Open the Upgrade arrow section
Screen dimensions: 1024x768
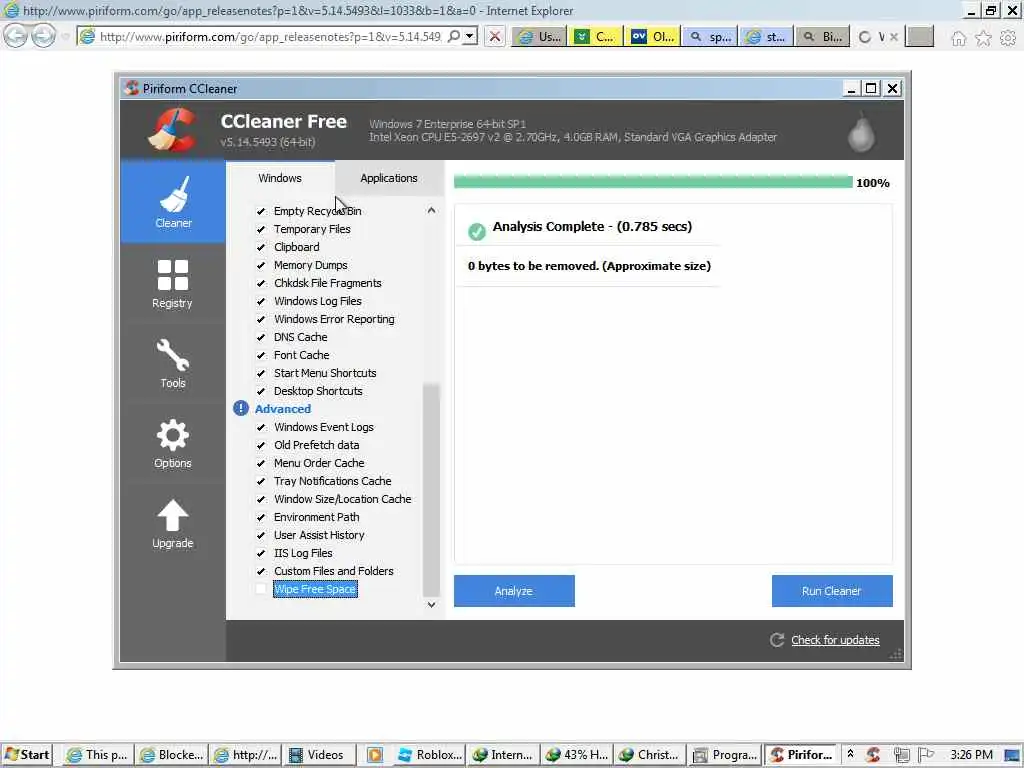(x=172, y=524)
